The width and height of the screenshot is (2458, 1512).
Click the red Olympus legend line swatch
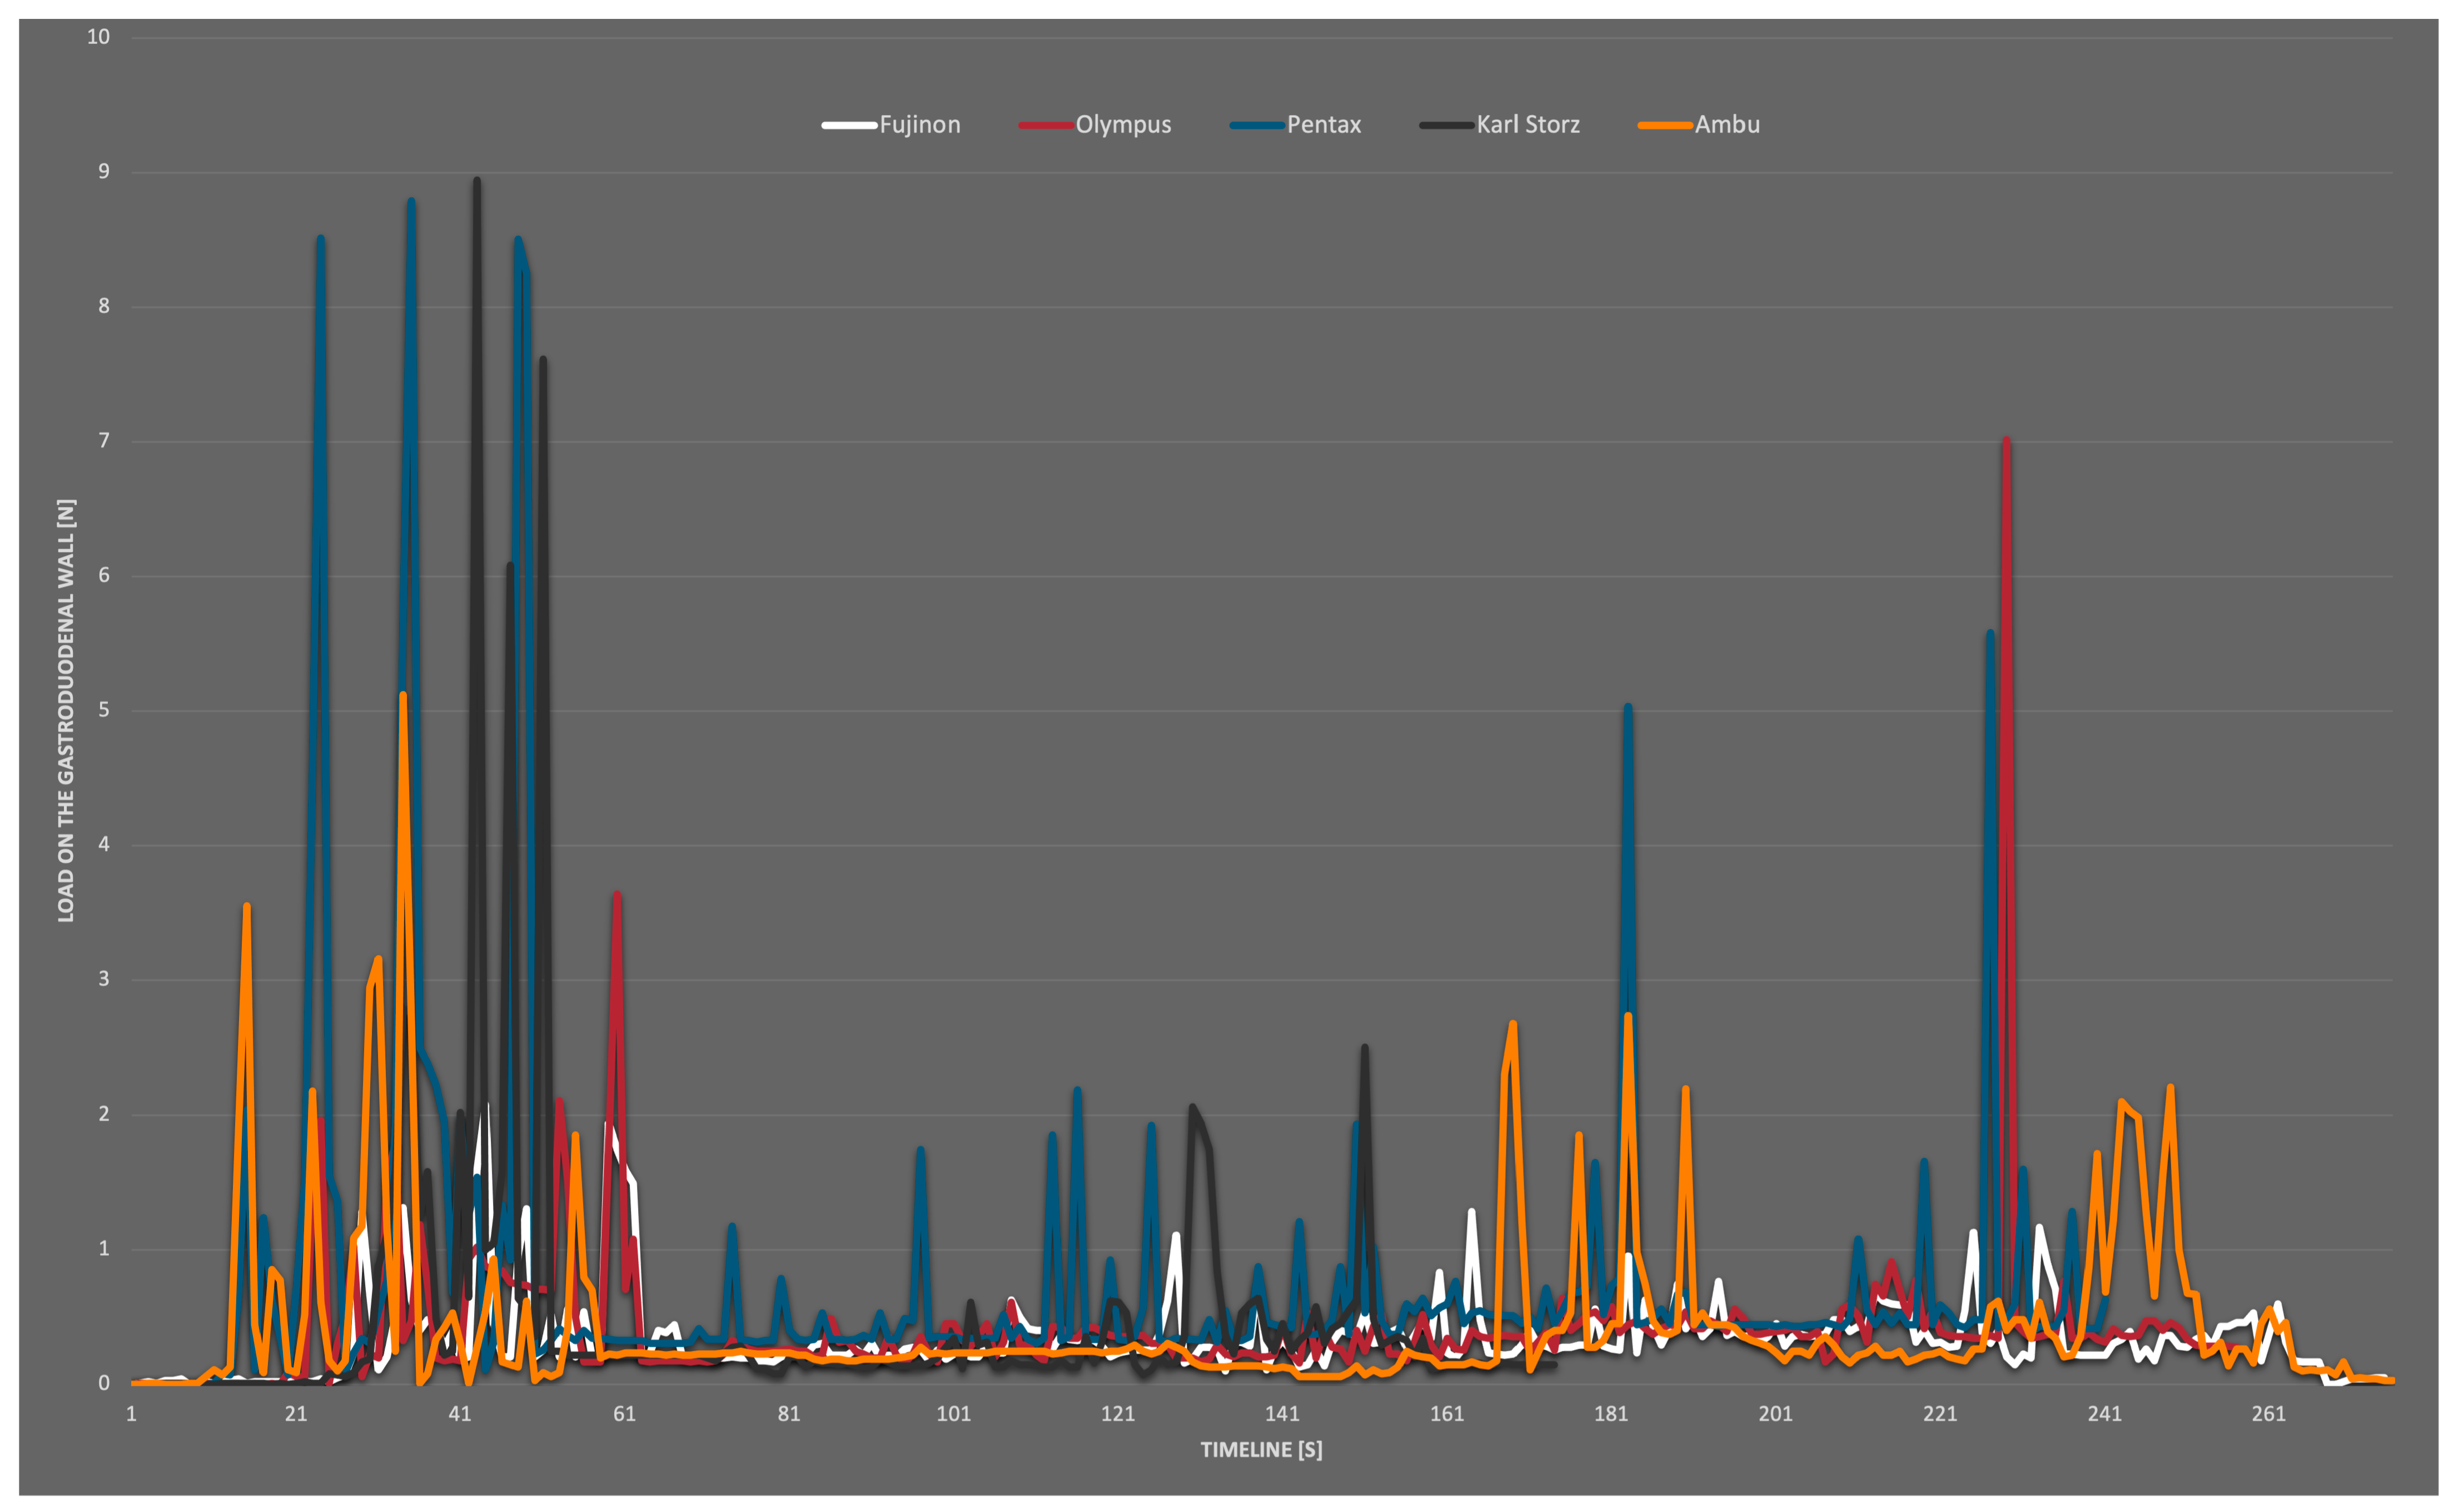tap(1045, 126)
